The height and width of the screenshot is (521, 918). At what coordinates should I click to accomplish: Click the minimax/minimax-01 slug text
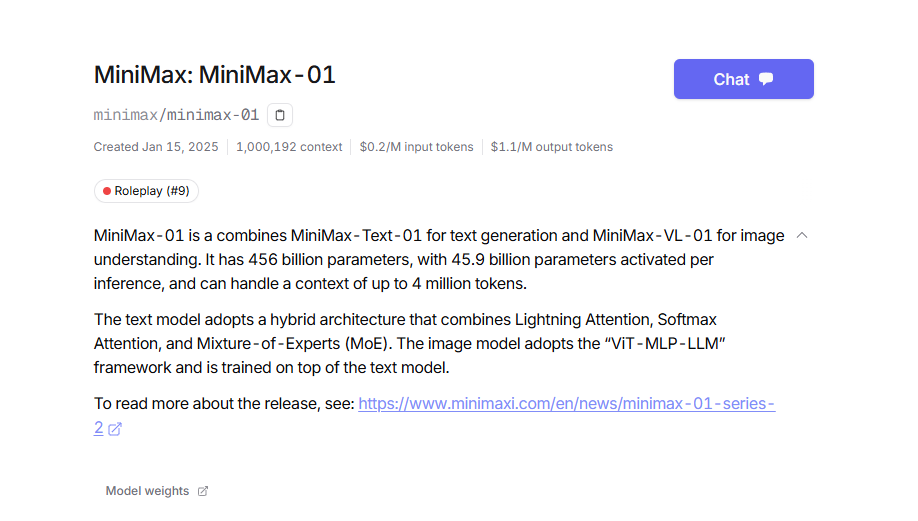pyautogui.click(x=176, y=115)
